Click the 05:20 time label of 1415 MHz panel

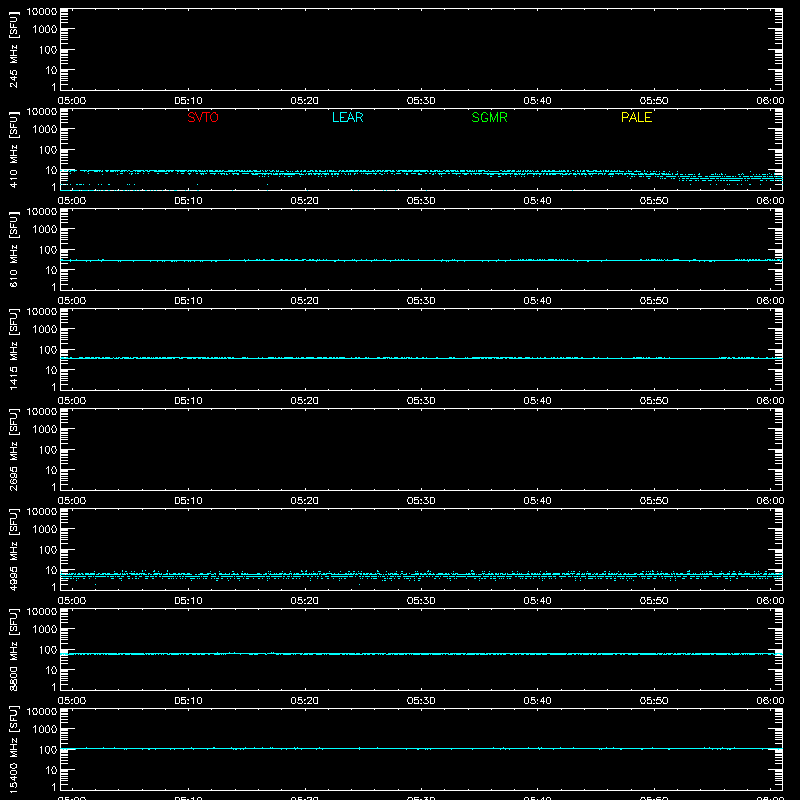click(x=305, y=401)
